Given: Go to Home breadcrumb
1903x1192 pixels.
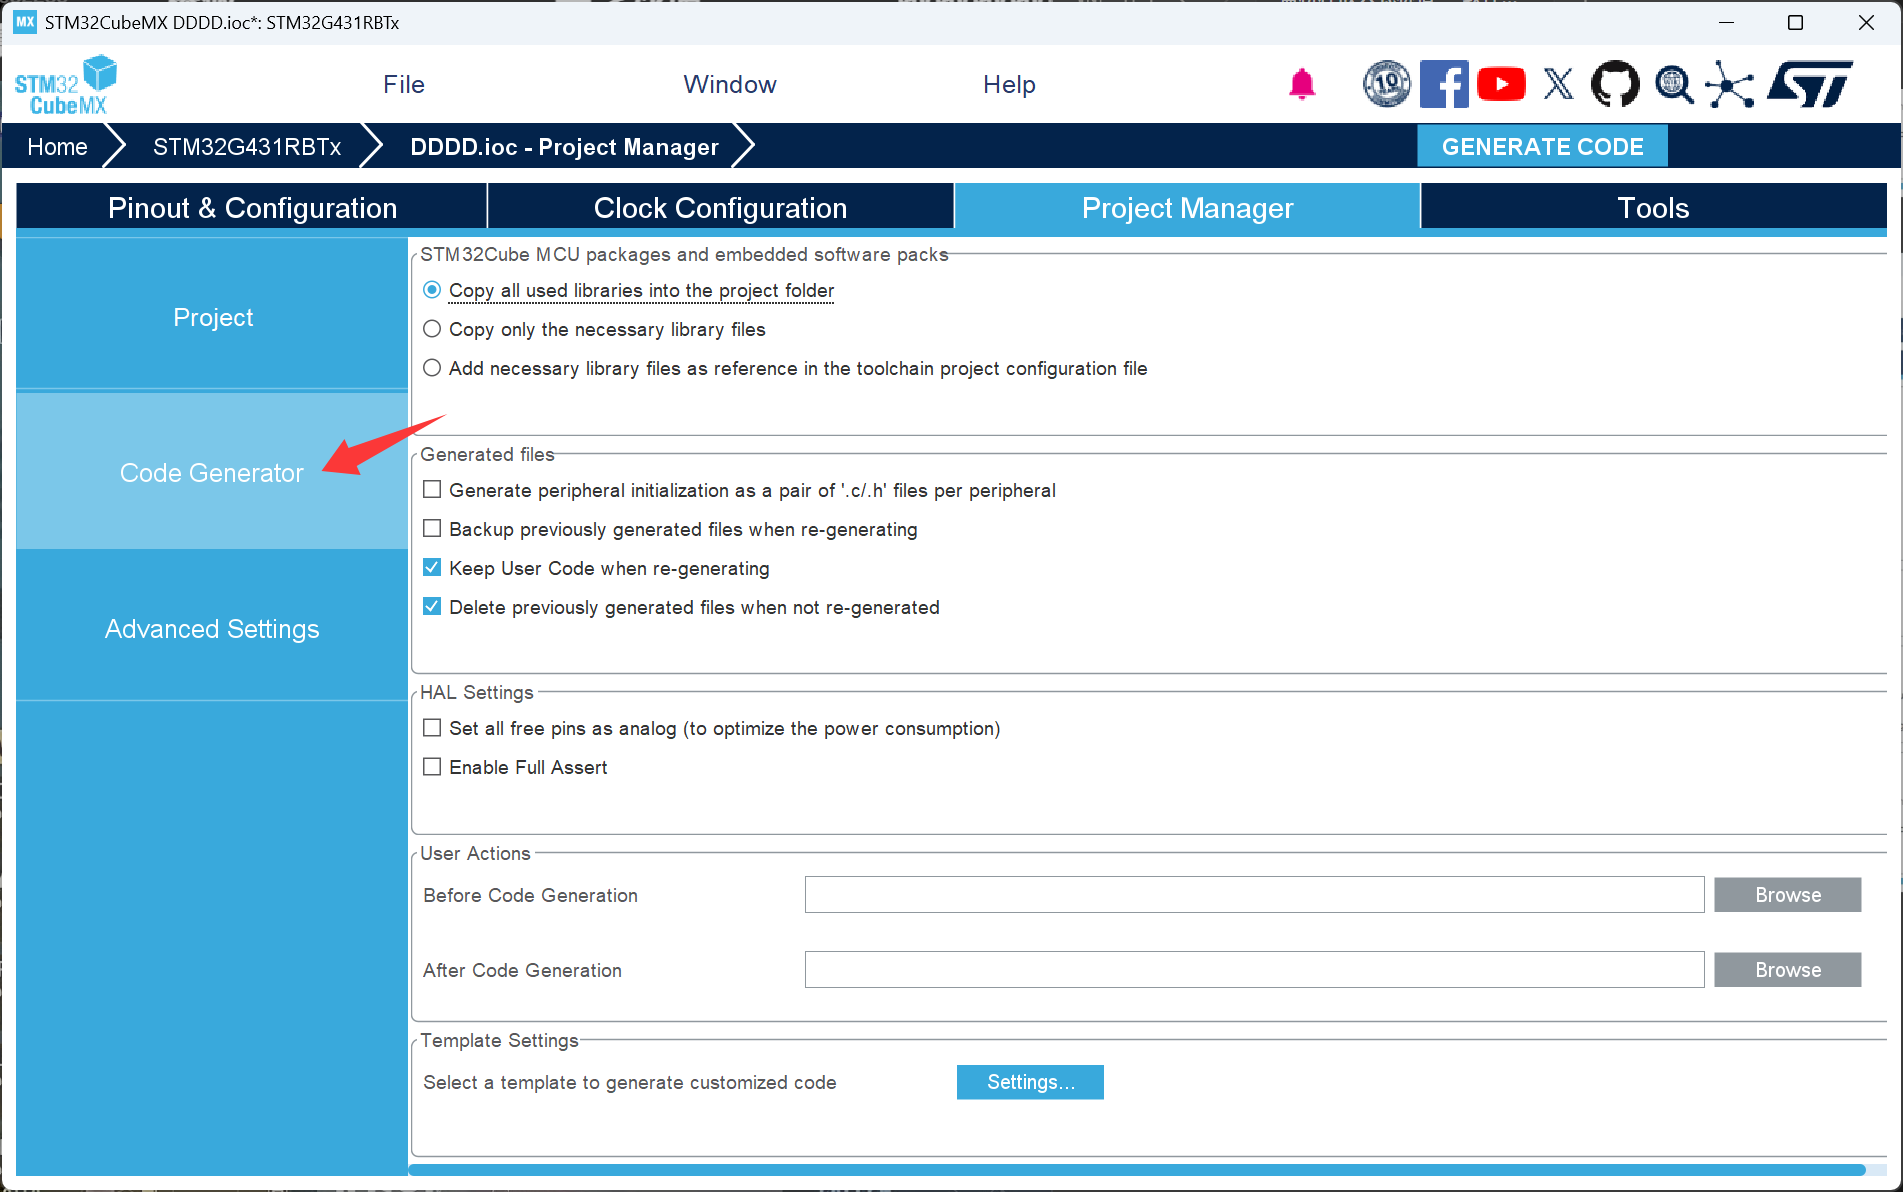Looking at the screenshot, I should pyautogui.click(x=57, y=147).
